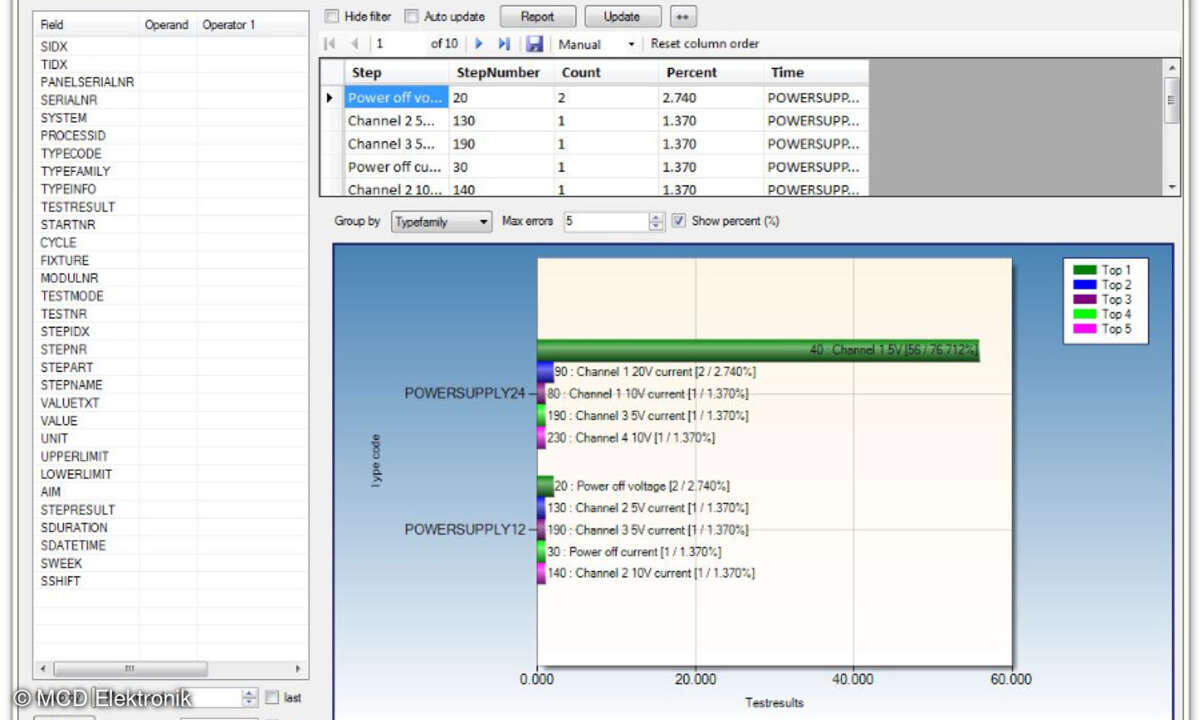The width and height of the screenshot is (1200, 720).
Task: Click the '++' expand button
Action: coord(682,17)
